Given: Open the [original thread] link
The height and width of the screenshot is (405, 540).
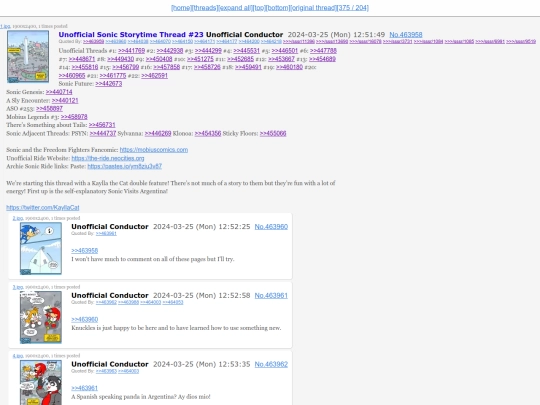Looking at the screenshot, I should (x=313, y=8).
